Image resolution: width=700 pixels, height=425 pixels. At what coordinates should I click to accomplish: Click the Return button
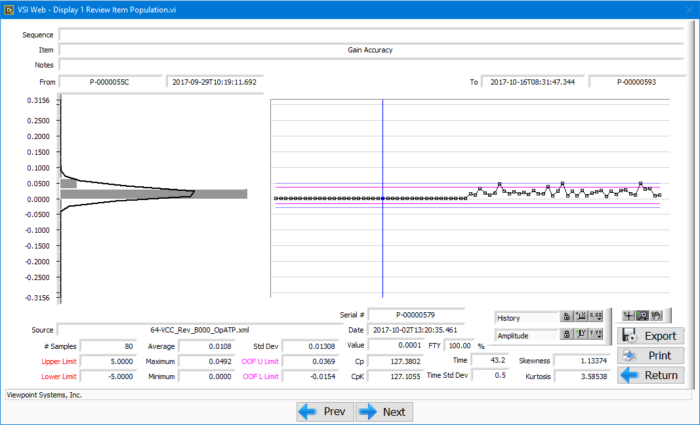tap(650, 375)
